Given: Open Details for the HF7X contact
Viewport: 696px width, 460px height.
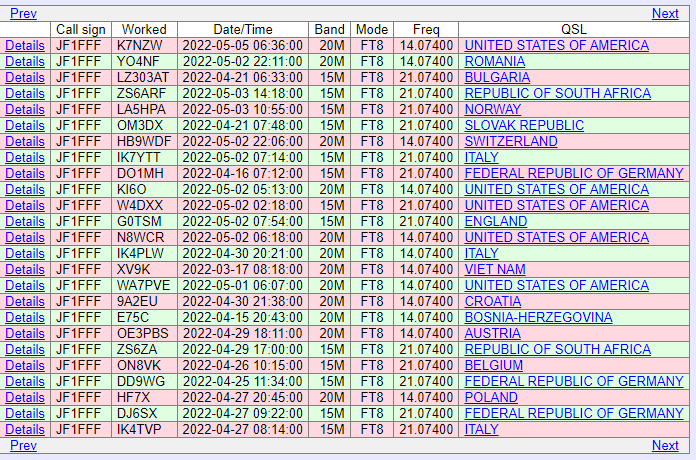Looking at the screenshot, I should [x=25, y=397].
